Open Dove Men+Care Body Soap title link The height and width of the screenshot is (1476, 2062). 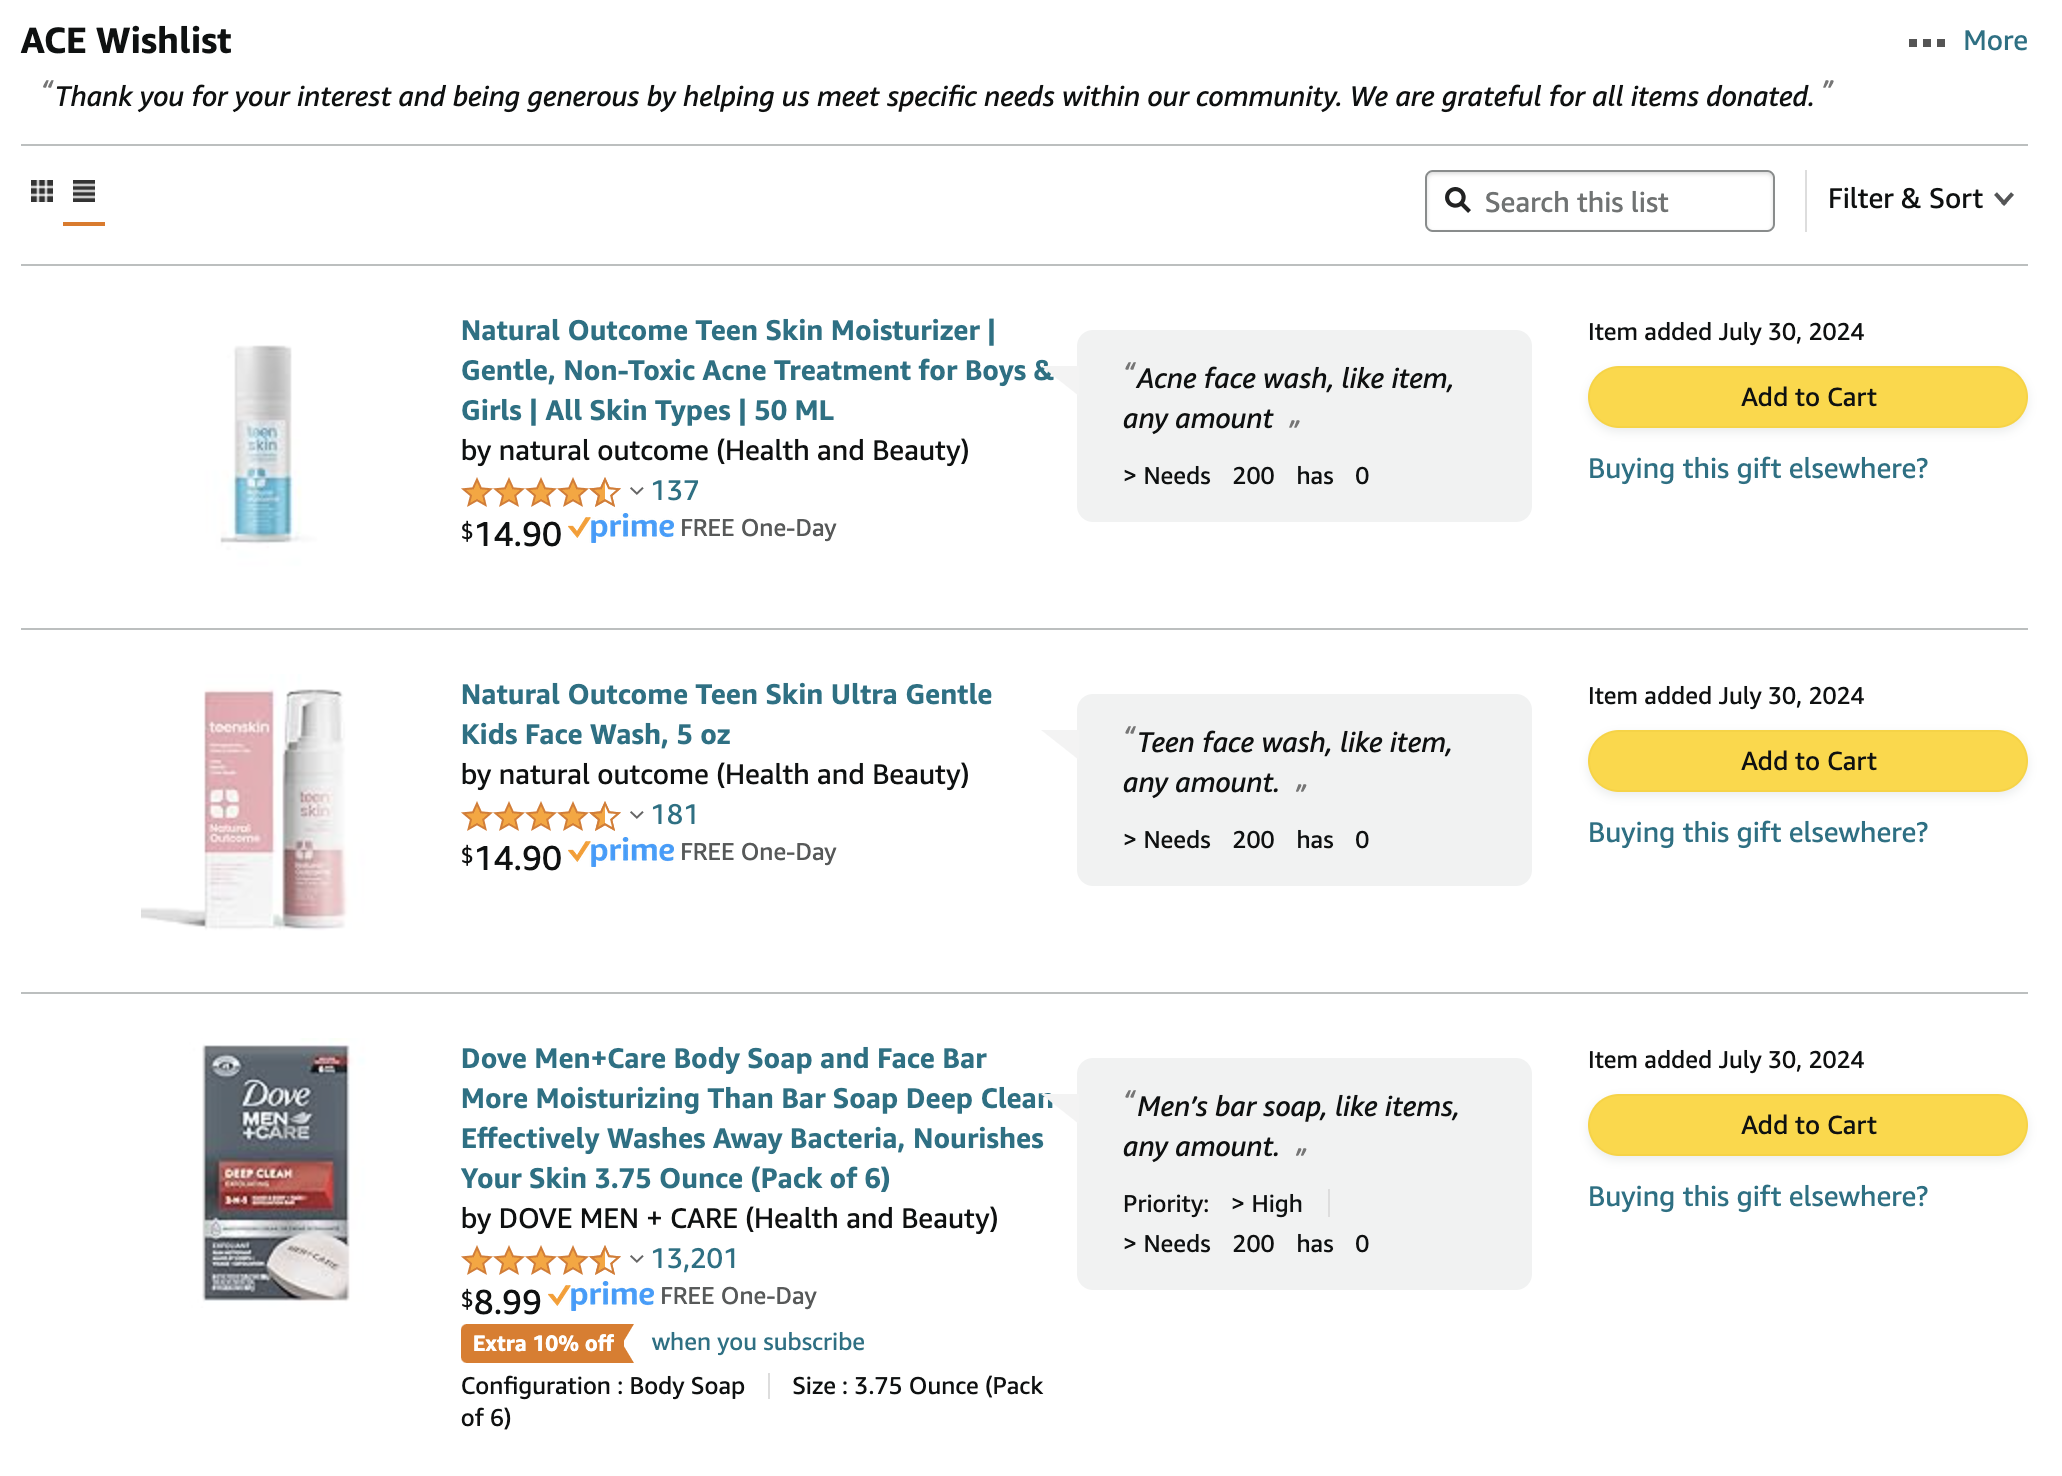tap(757, 1118)
